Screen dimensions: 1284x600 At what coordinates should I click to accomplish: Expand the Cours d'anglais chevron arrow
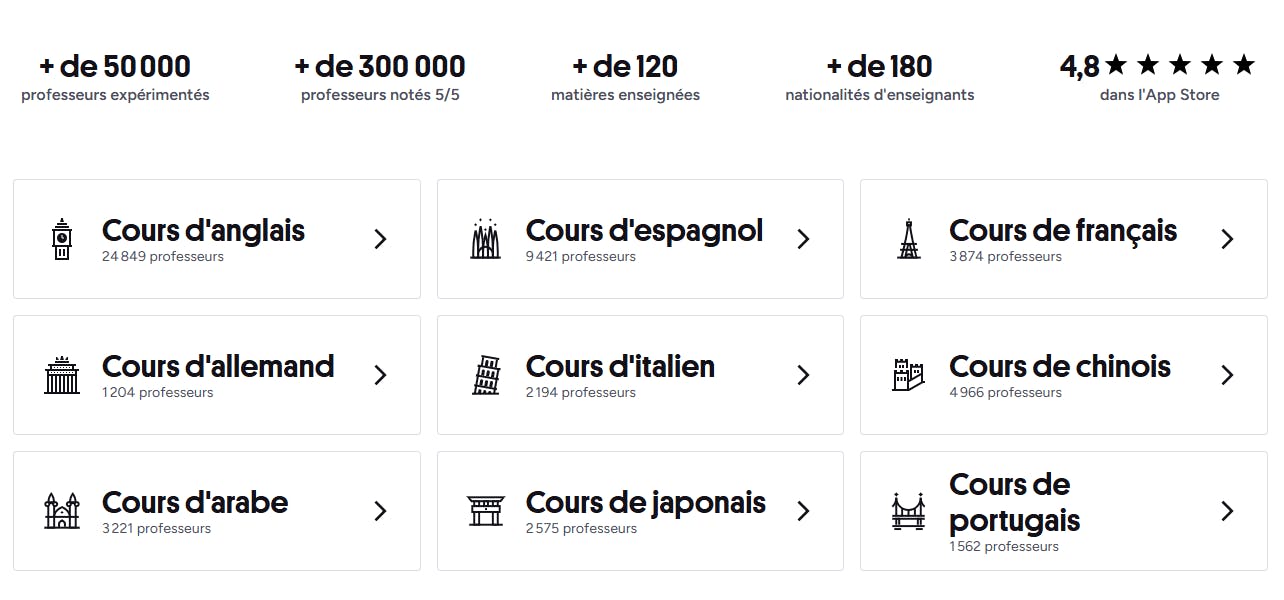(x=380, y=239)
